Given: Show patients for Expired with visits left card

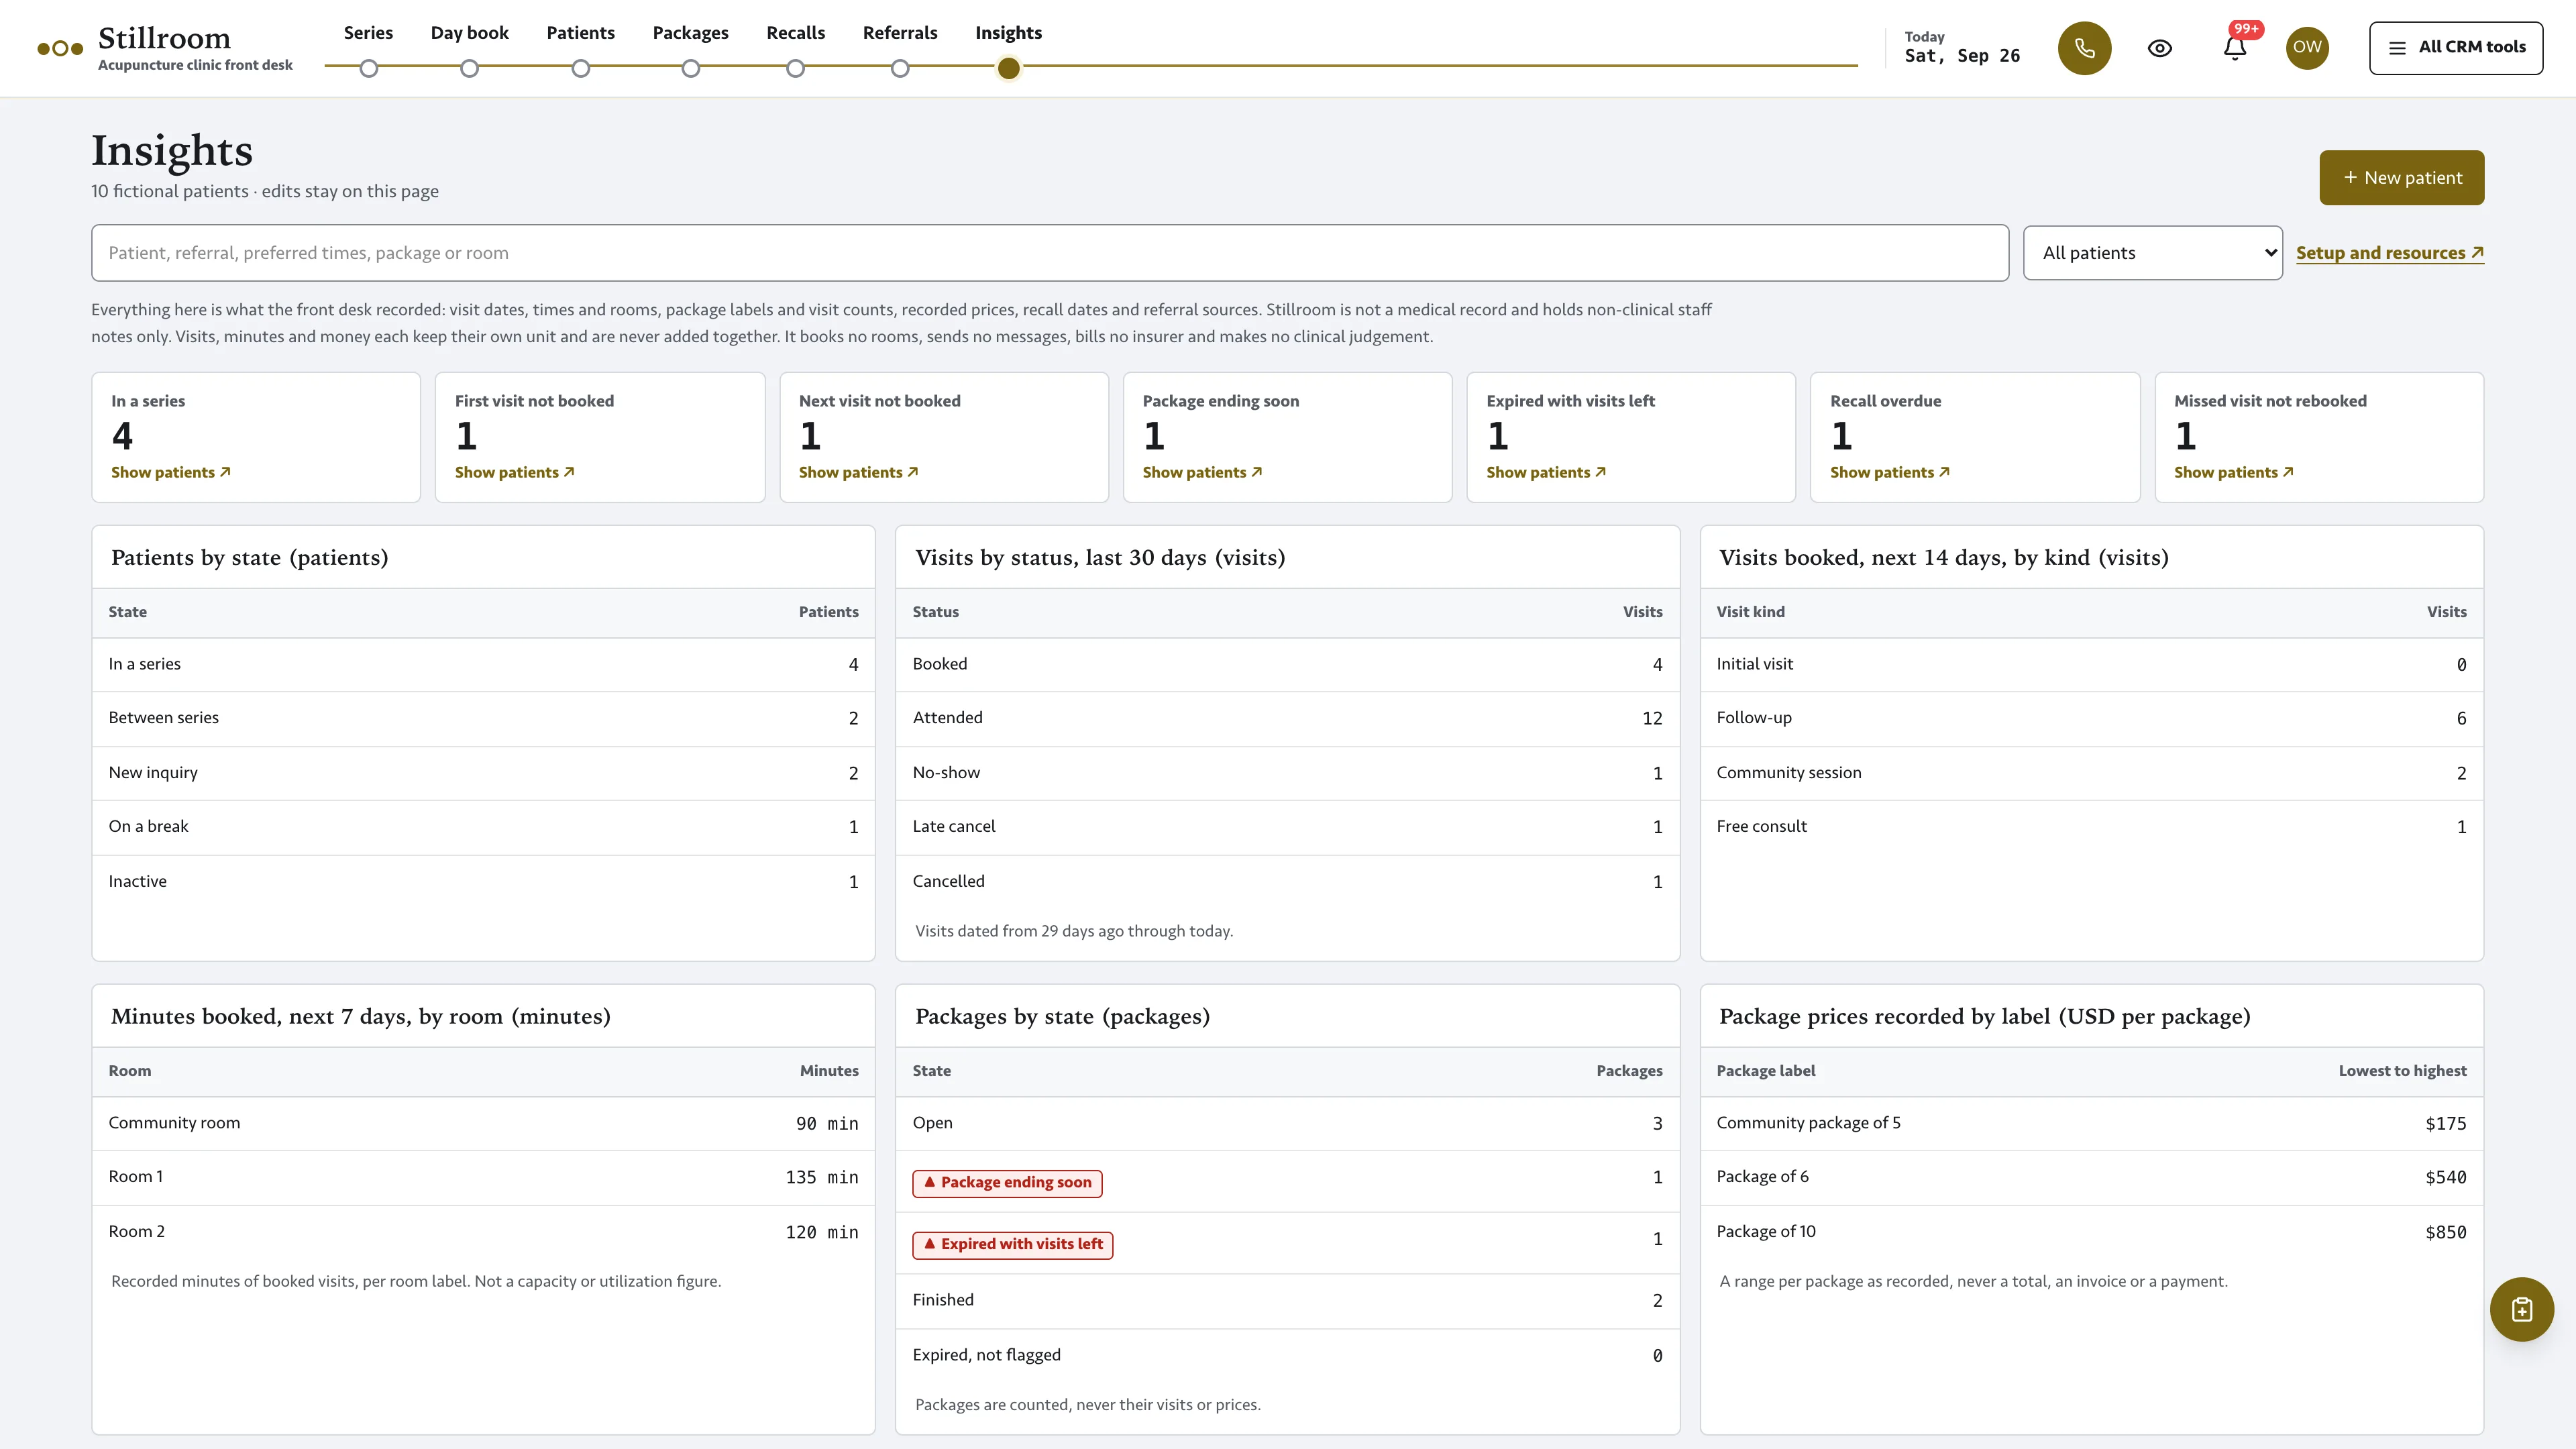Looking at the screenshot, I should click(x=1547, y=472).
